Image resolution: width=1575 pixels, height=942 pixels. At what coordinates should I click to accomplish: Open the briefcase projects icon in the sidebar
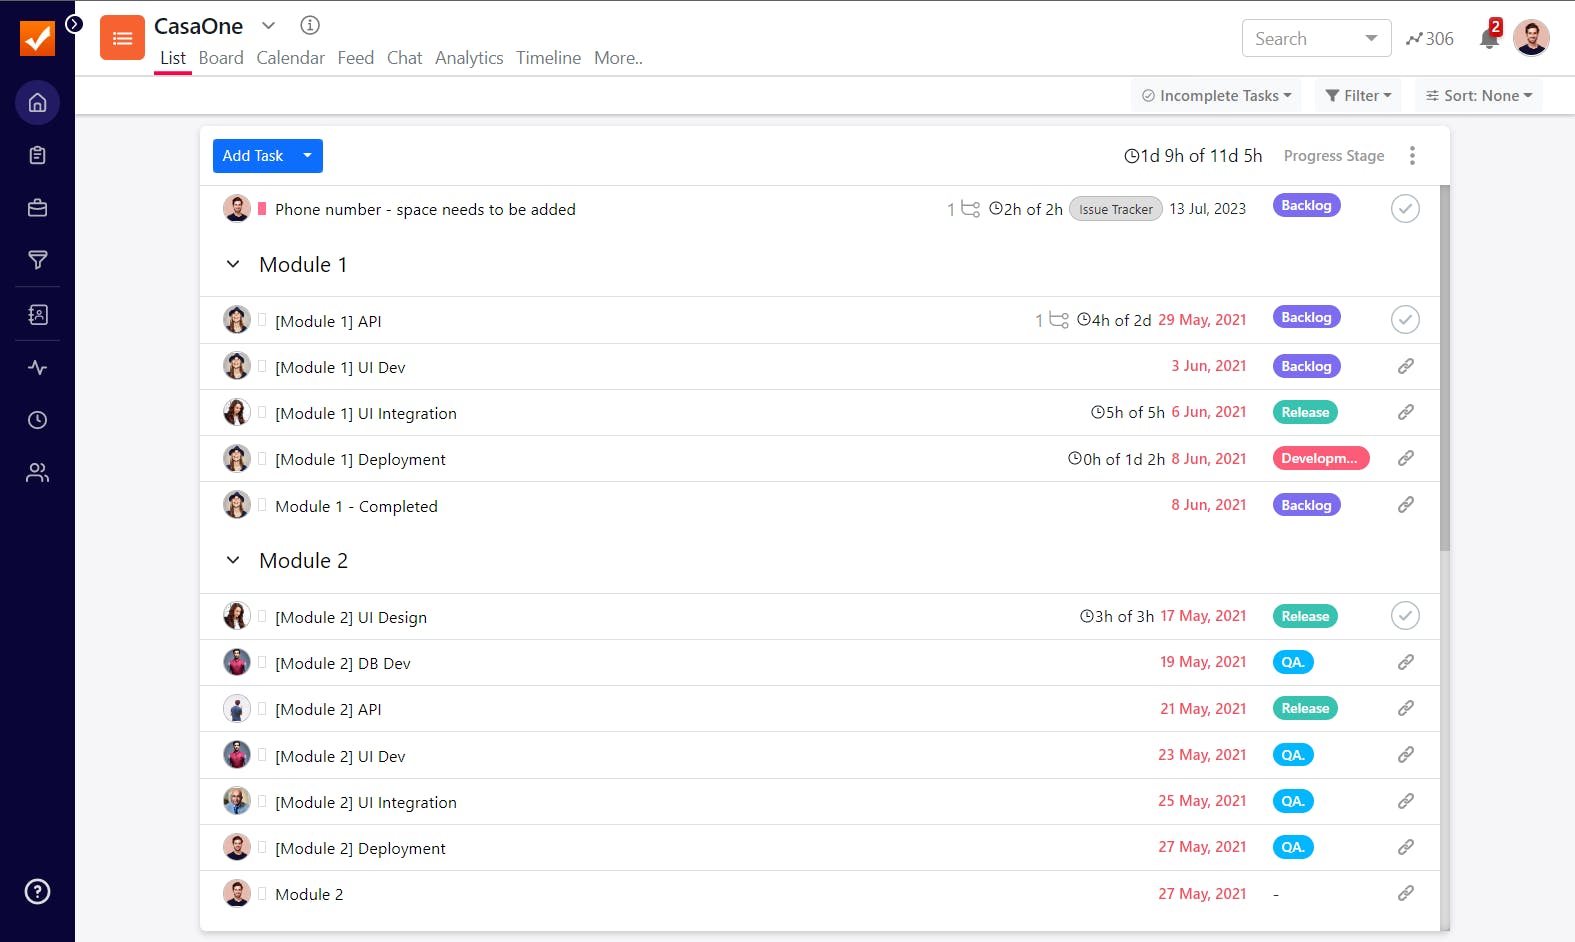pos(37,208)
